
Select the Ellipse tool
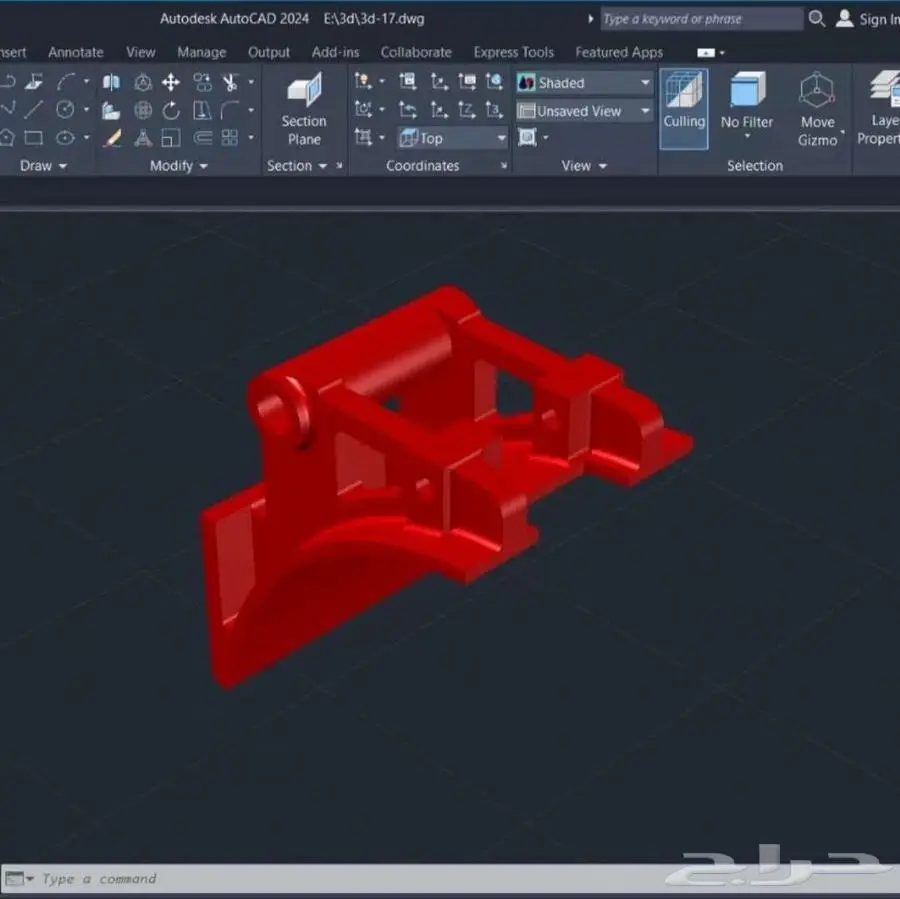(65, 138)
